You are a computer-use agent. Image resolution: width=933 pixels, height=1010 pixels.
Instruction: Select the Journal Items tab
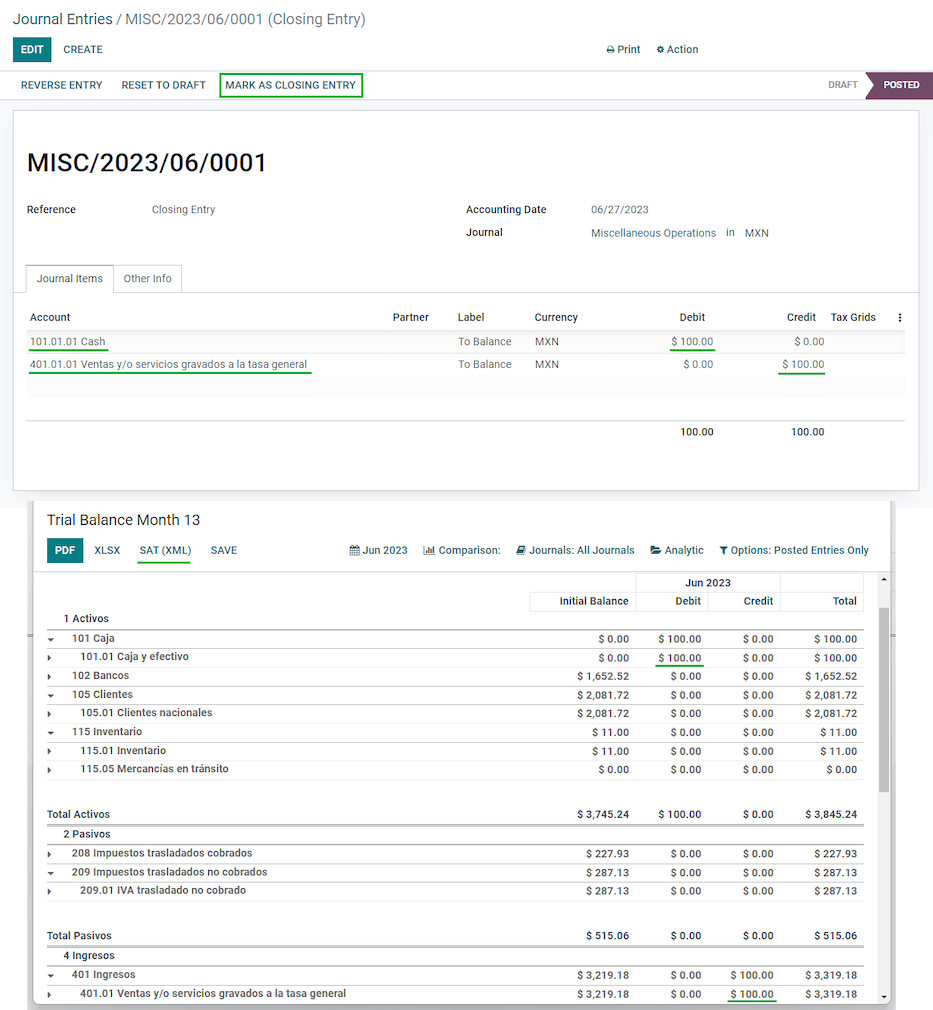point(69,278)
